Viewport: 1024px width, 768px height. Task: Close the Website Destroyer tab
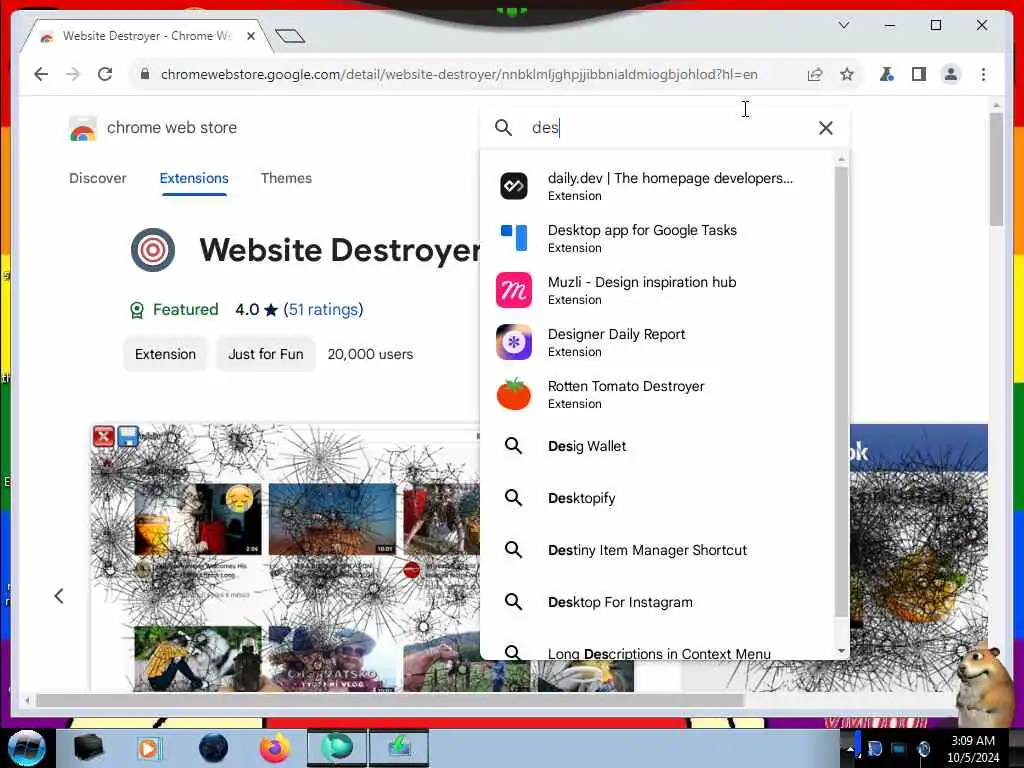coord(251,37)
